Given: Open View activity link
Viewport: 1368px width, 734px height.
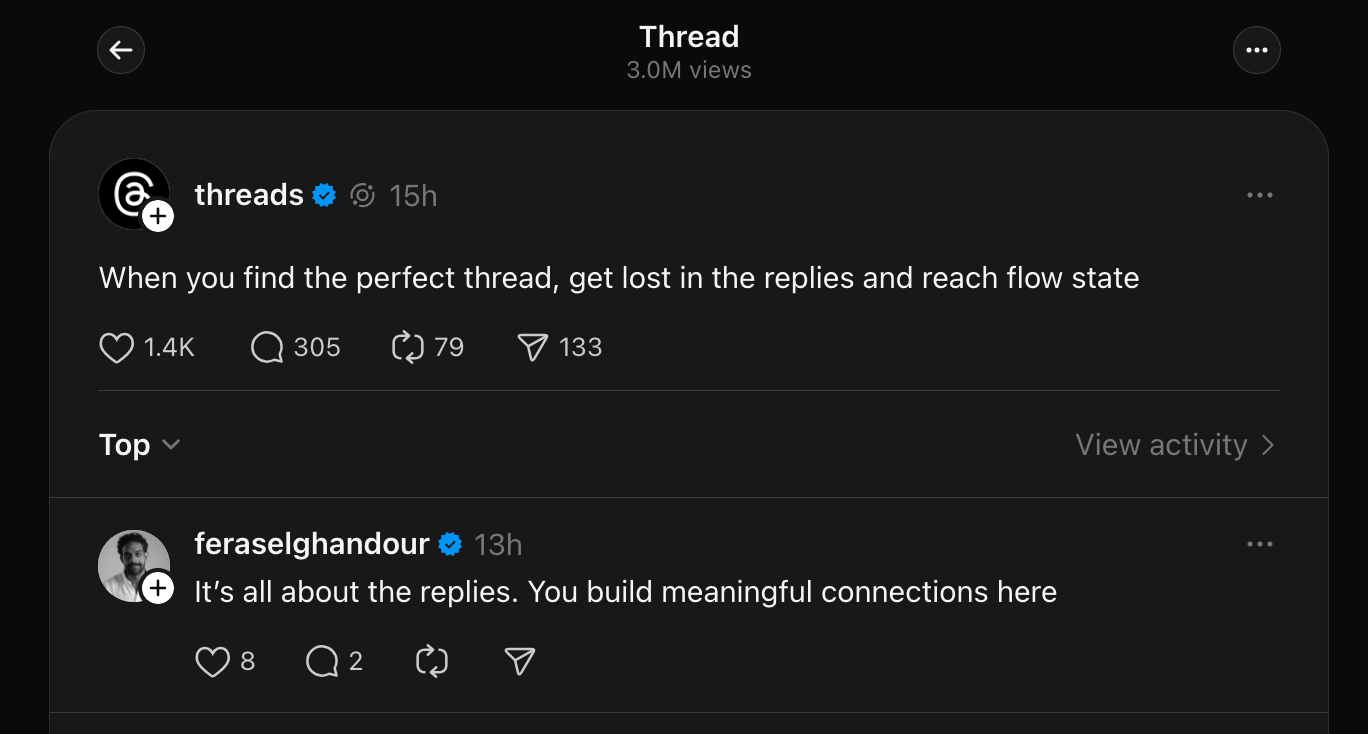Looking at the screenshot, I should point(1161,444).
